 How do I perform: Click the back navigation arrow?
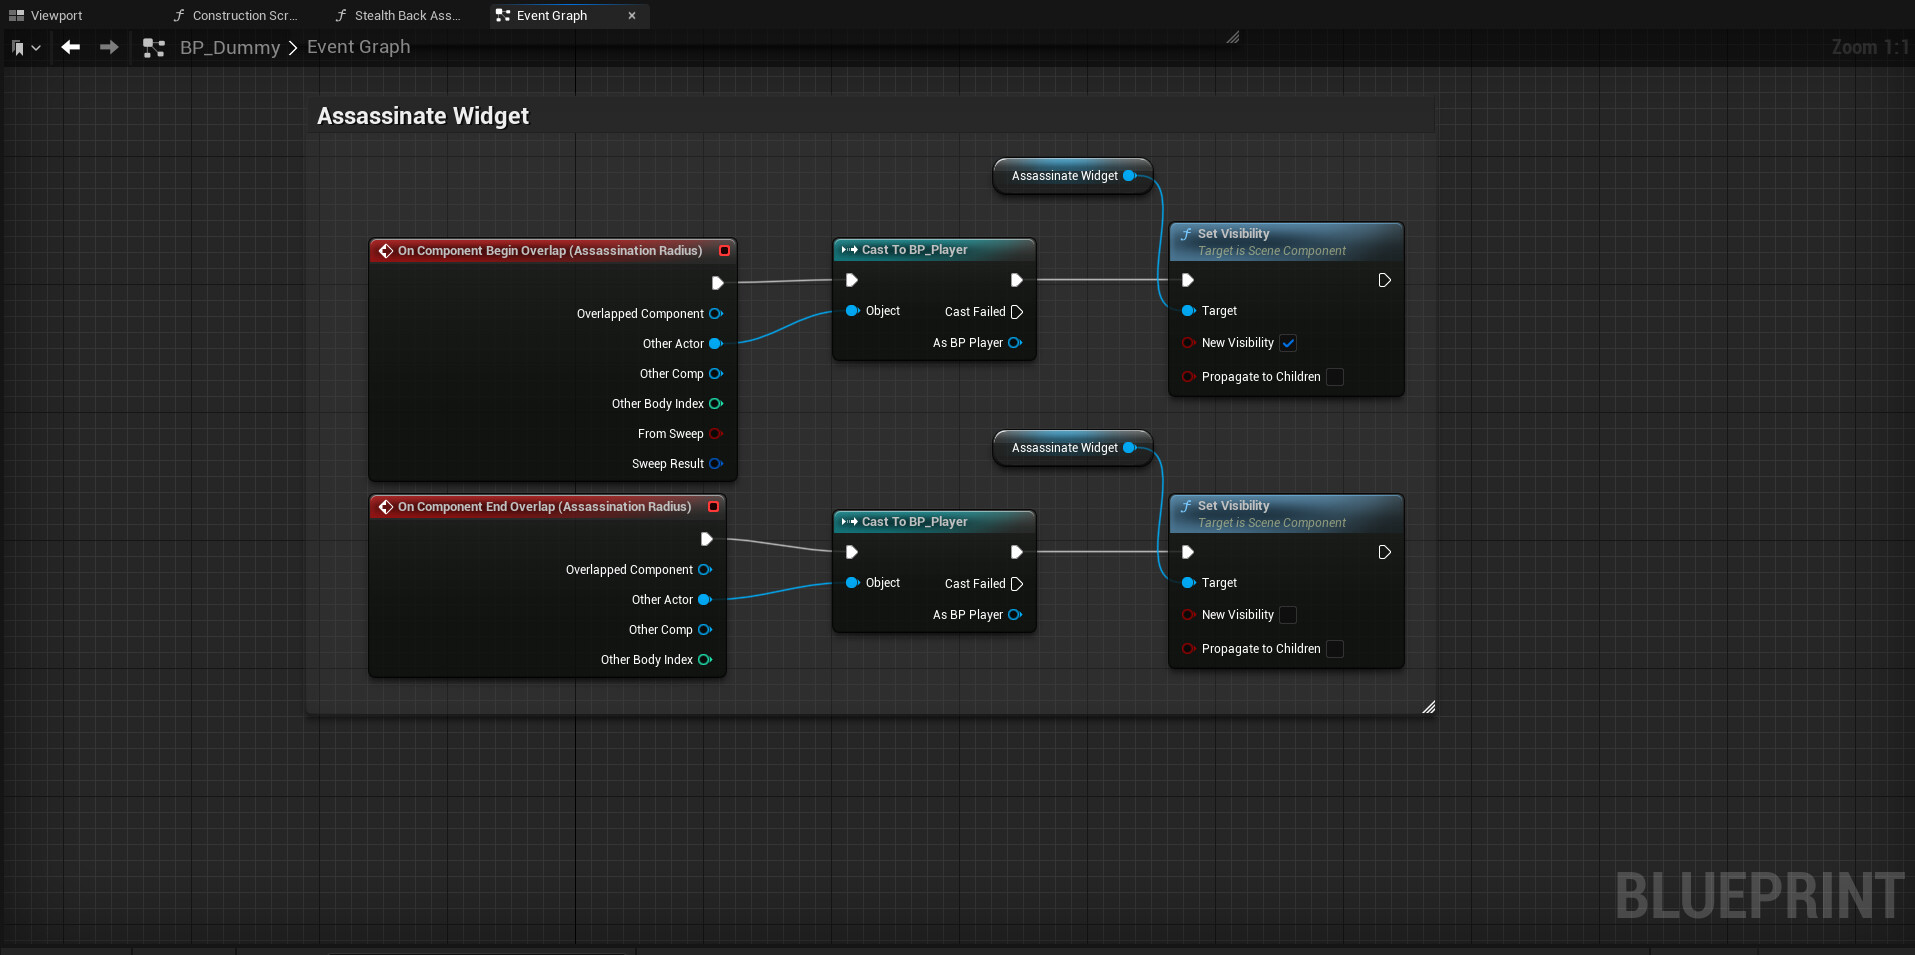click(69, 47)
